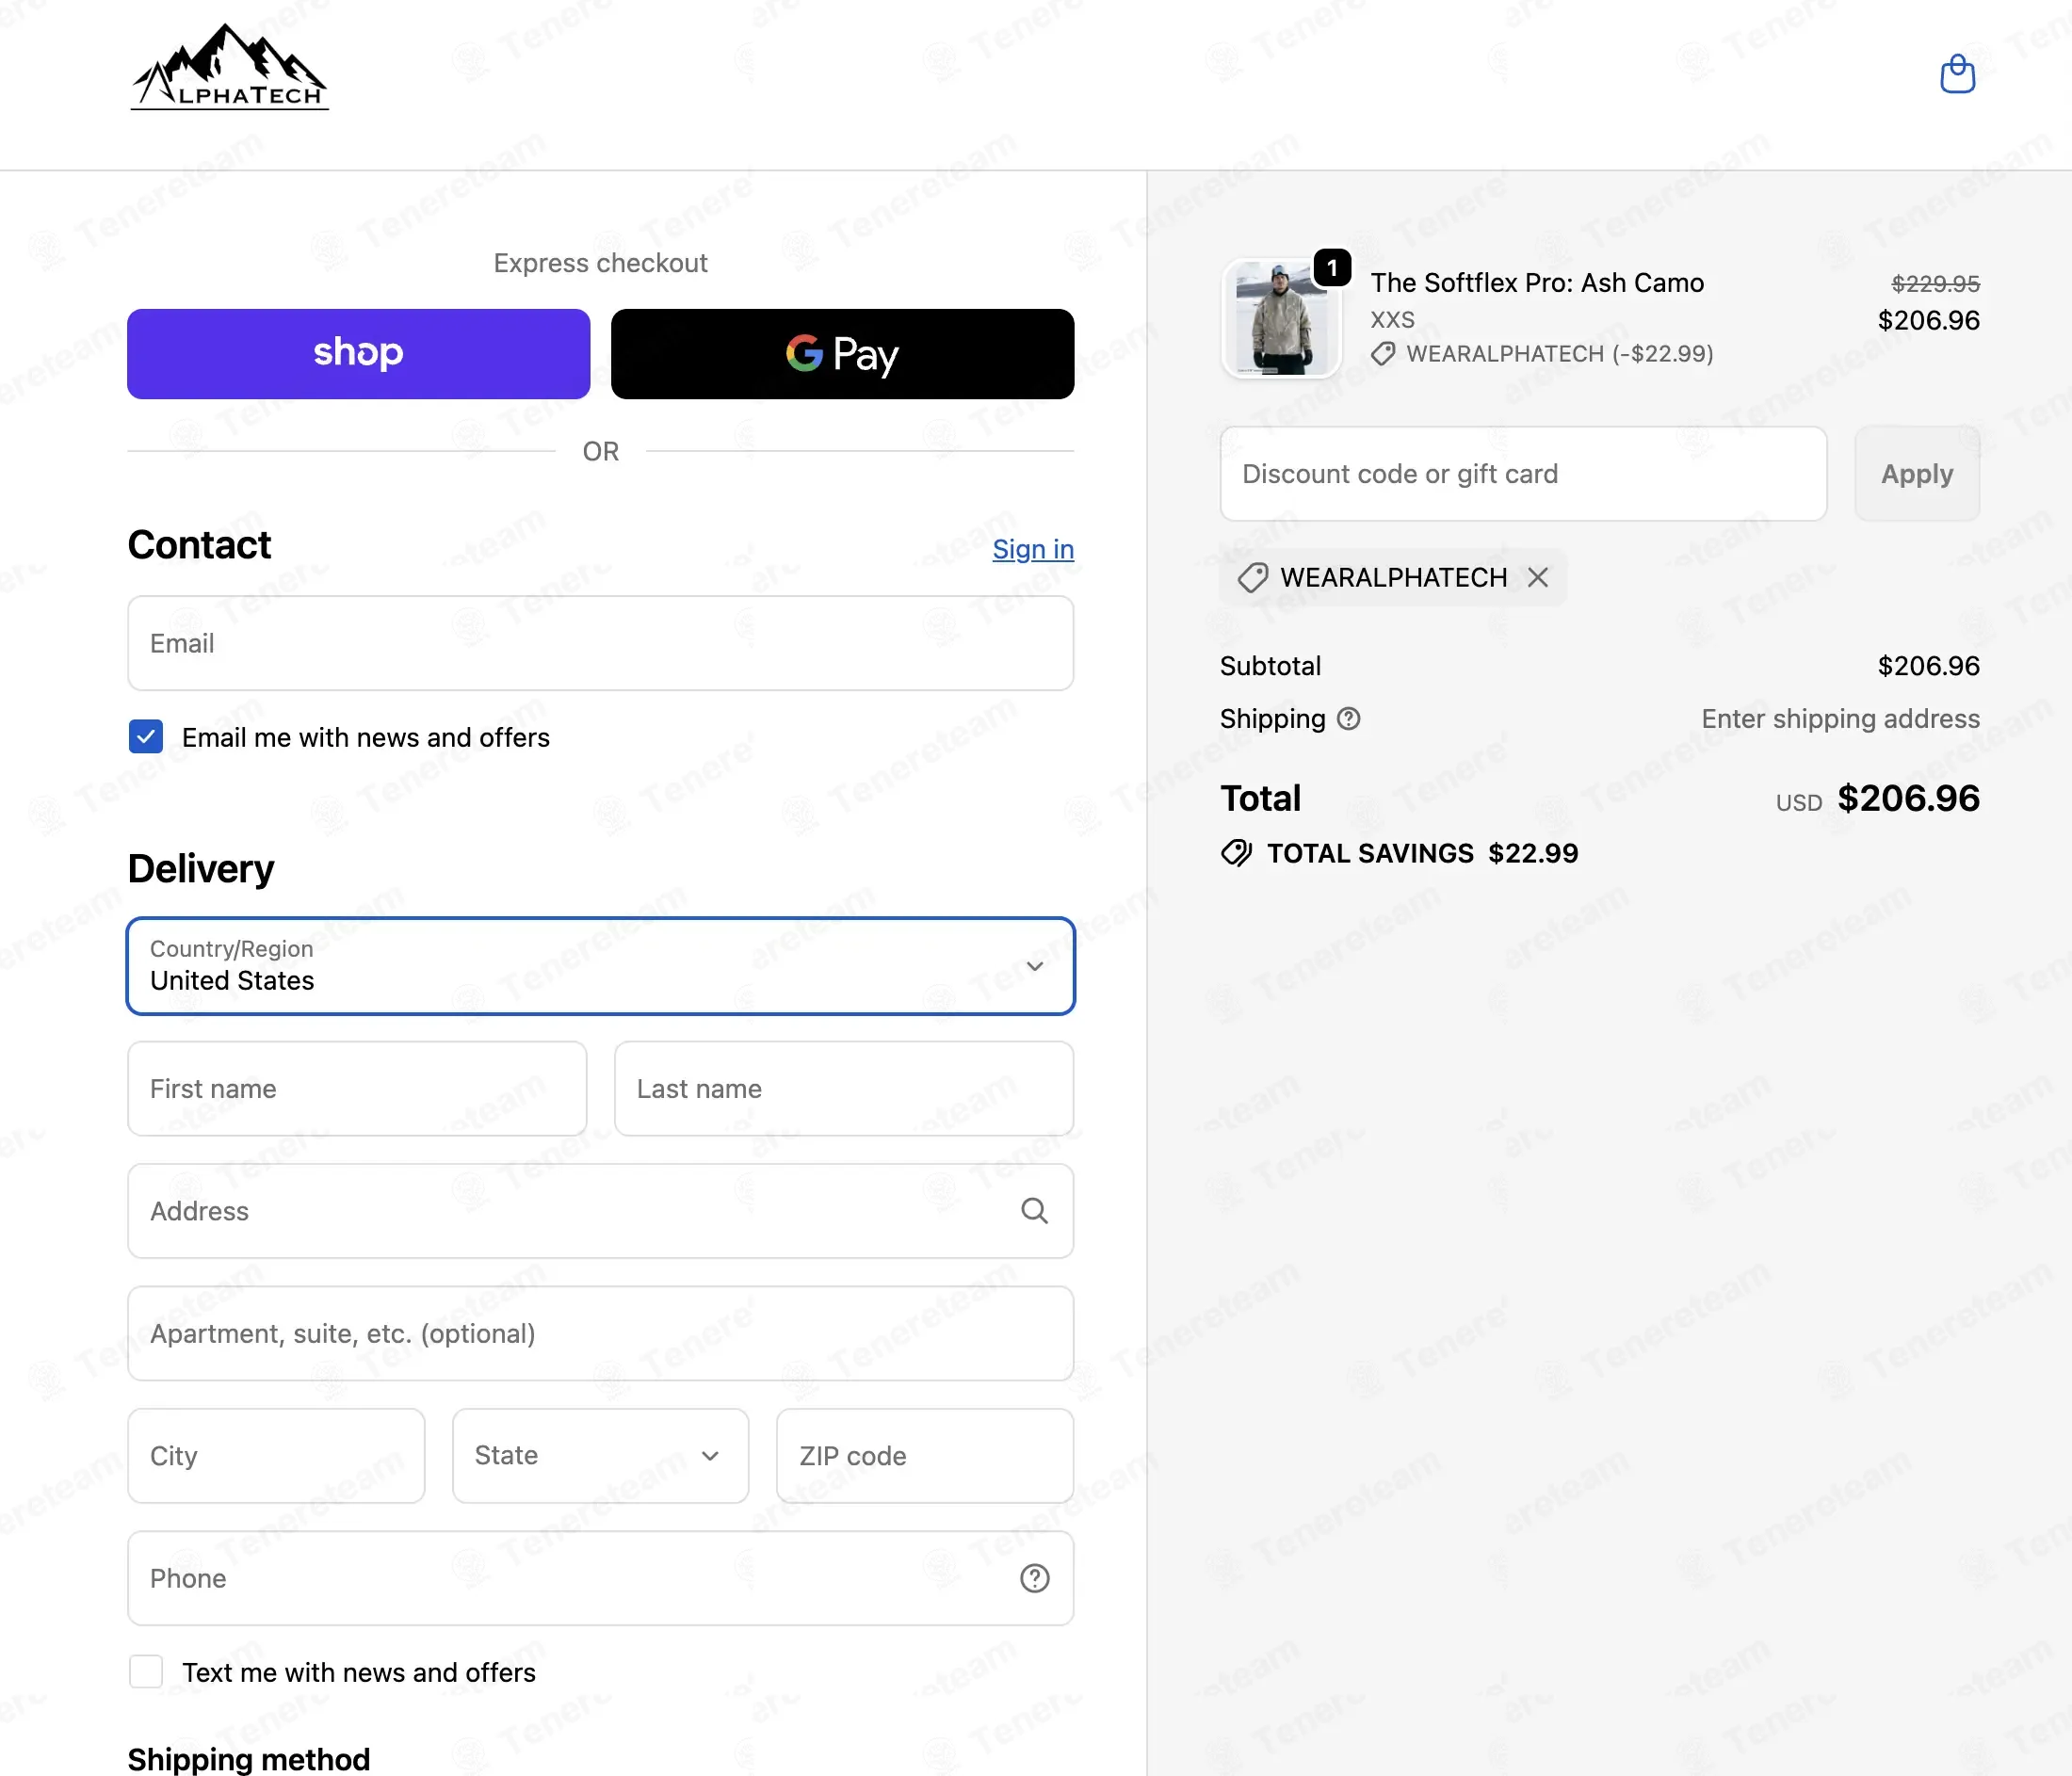Screen dimensions: 2072x1776
Task: Click the AlphaTech mountain logo
Action: (230, 68)
